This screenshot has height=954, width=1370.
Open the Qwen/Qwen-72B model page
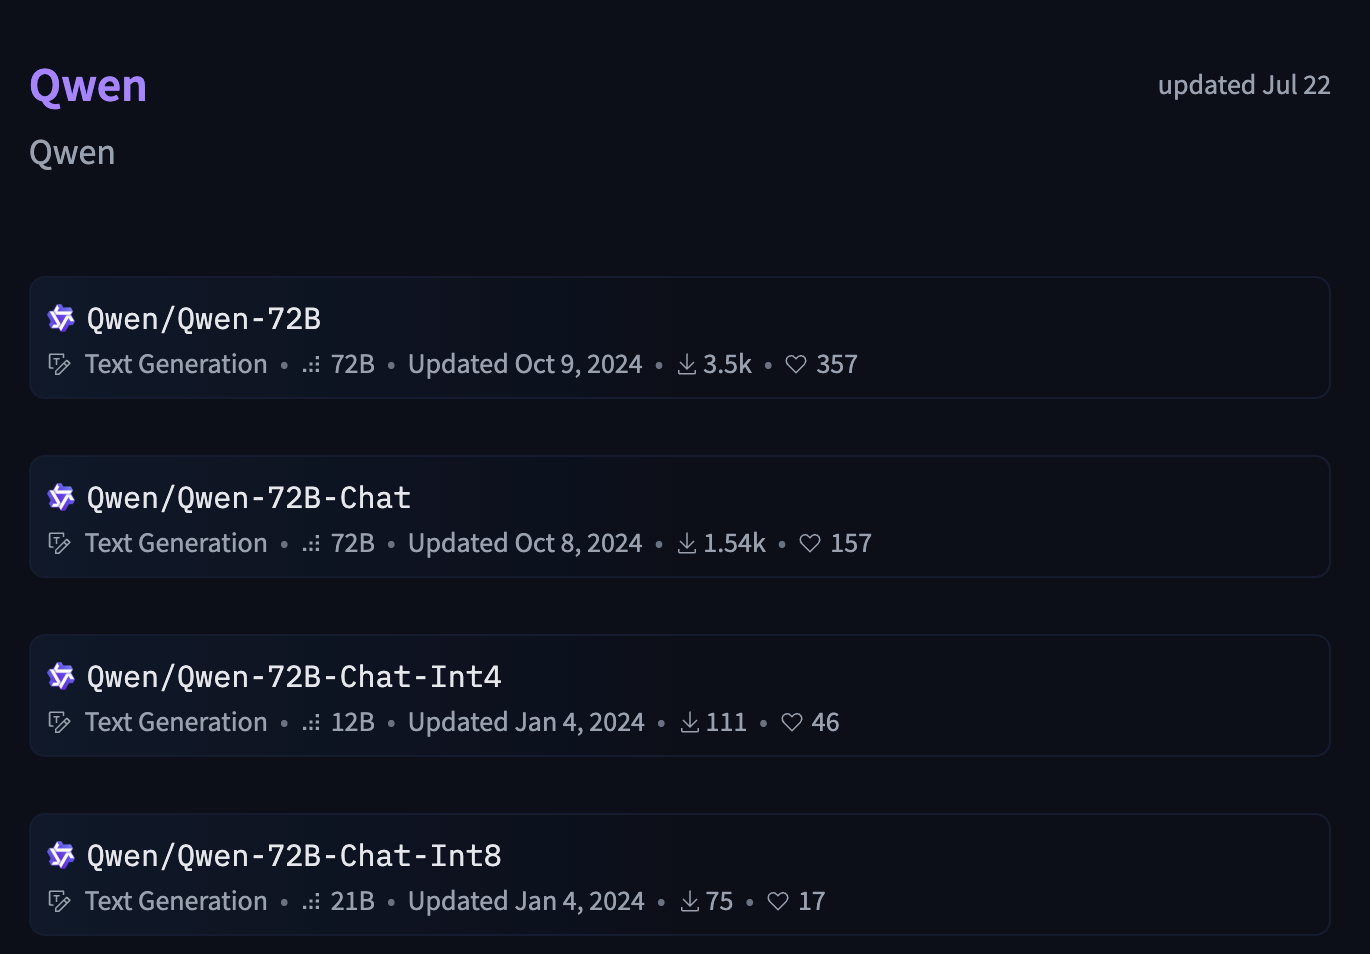204,319
